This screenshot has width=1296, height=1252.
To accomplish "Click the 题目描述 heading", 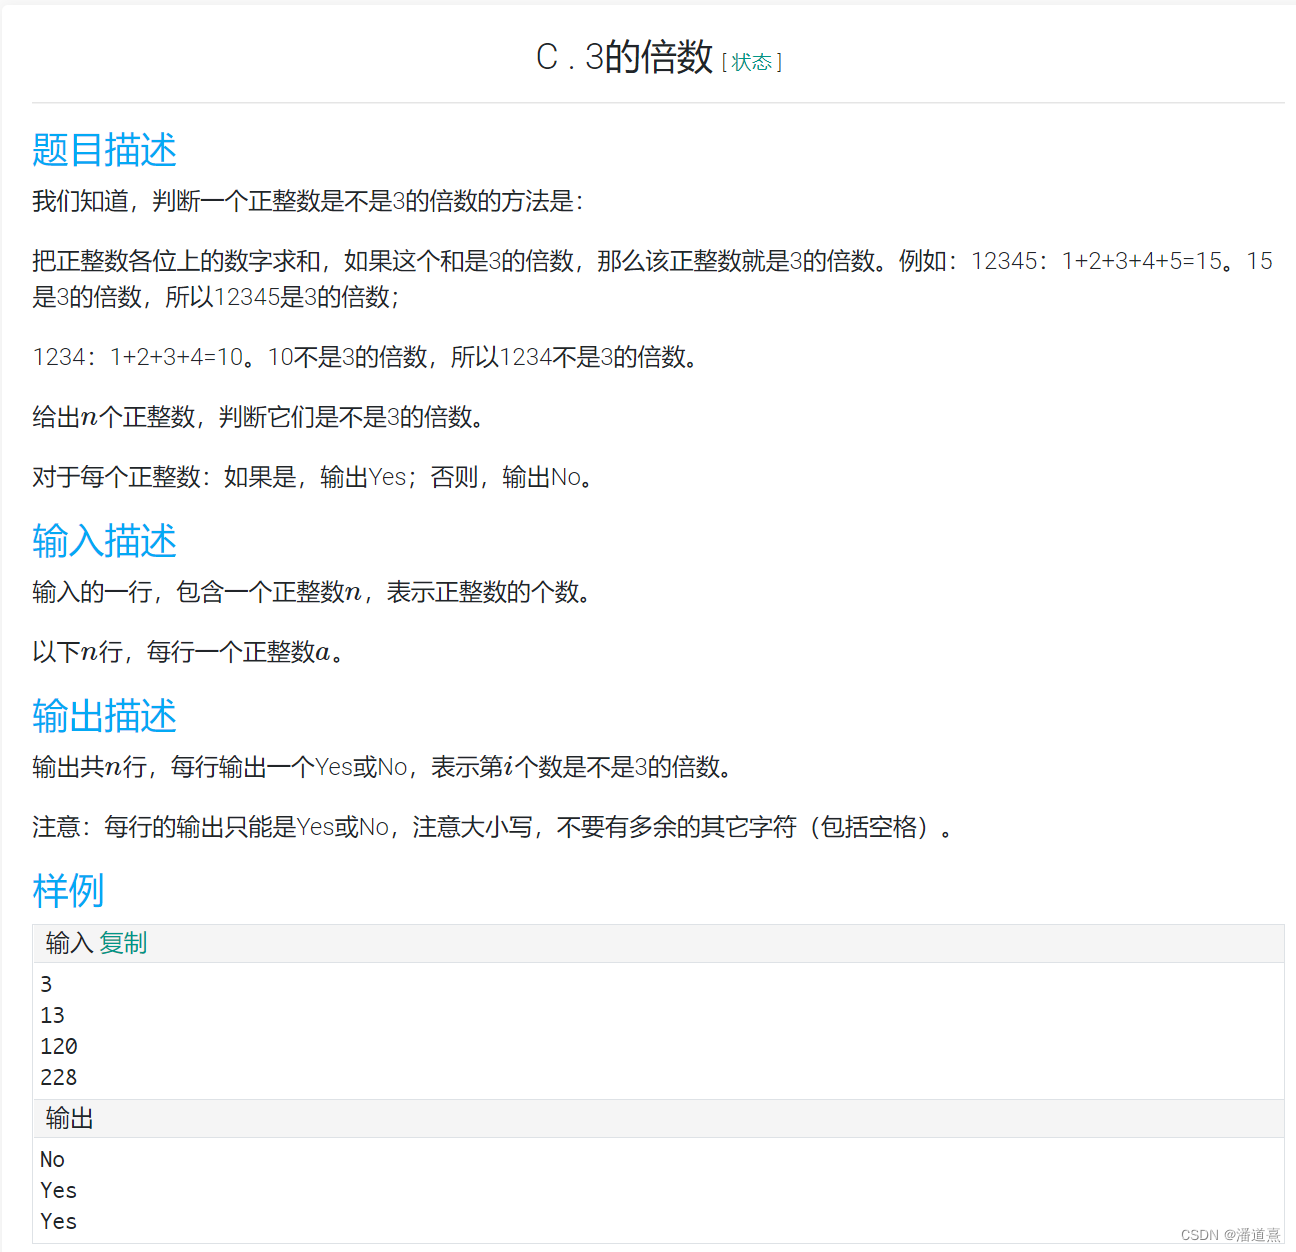I will (x=104, y=150).
